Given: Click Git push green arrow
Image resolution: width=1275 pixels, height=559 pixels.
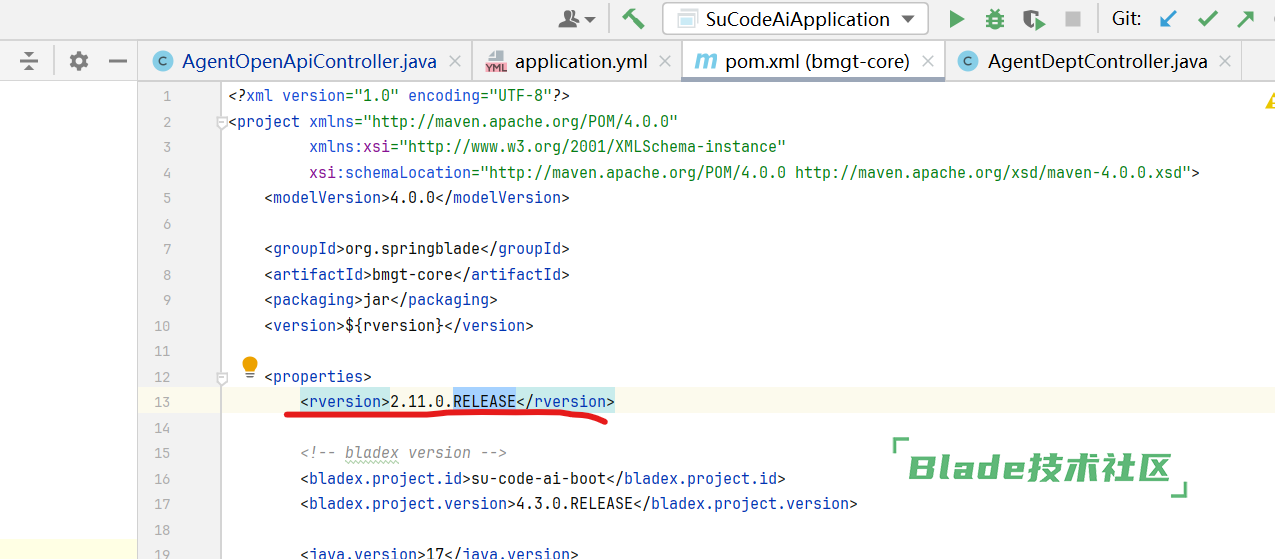Looking at the screenshot, I should pyautogui.click(x=1246, y=19).
